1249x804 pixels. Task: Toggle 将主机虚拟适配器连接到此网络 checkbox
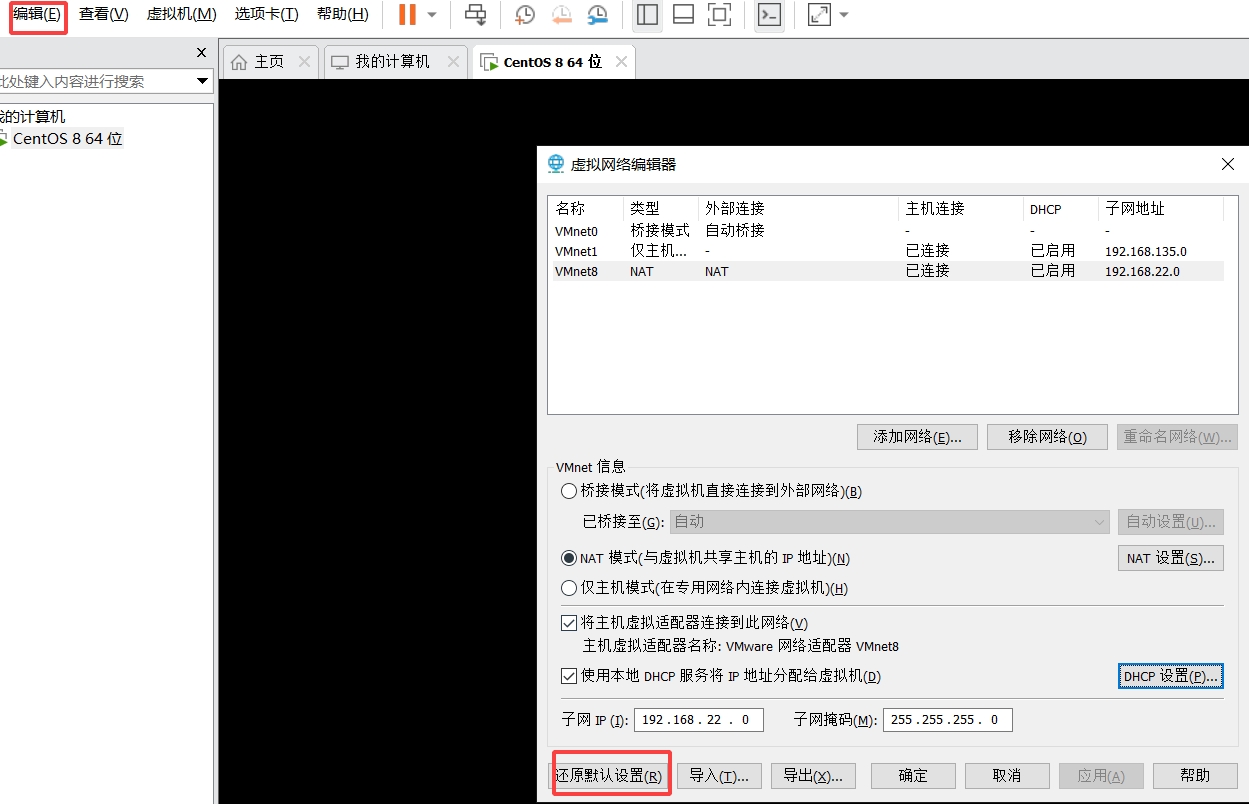569,623
